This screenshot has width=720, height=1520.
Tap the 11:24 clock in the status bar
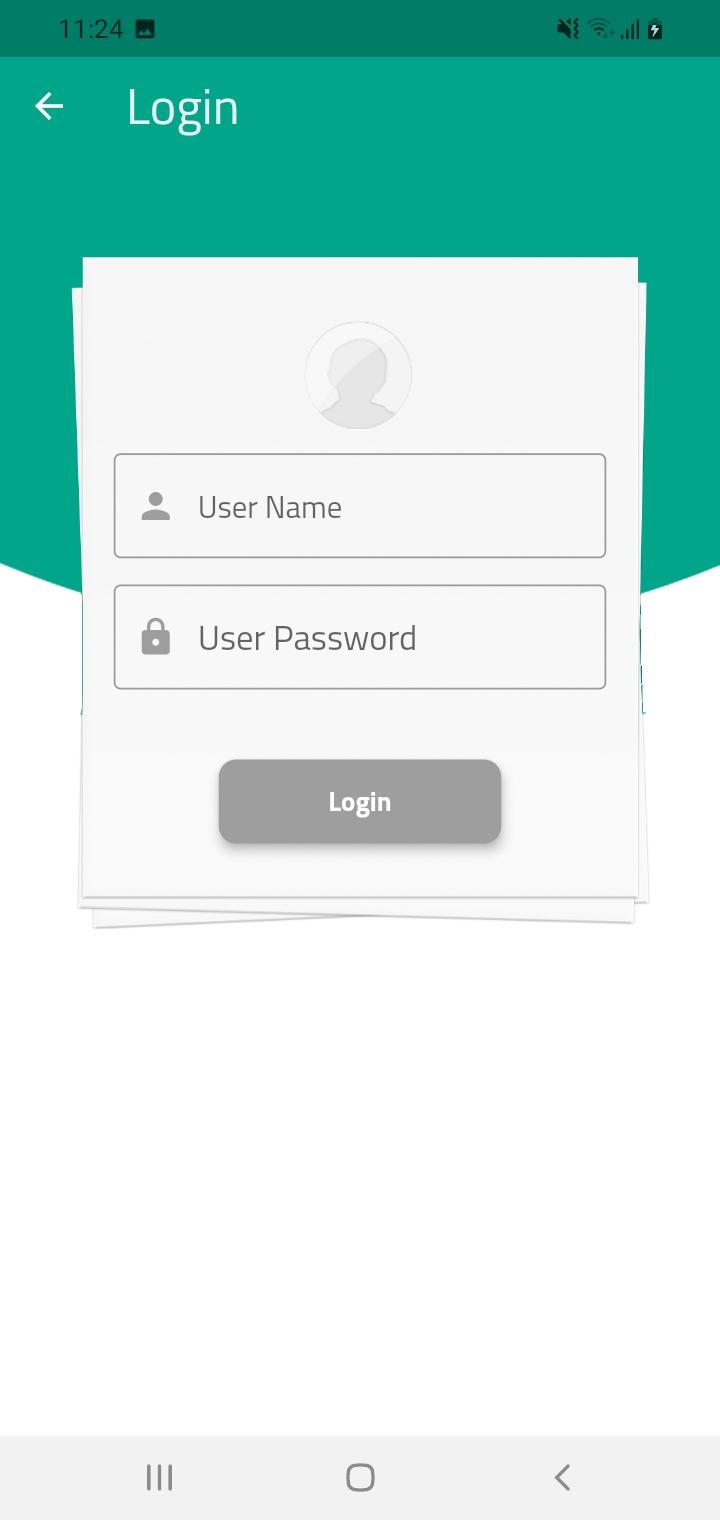(90, 29)
